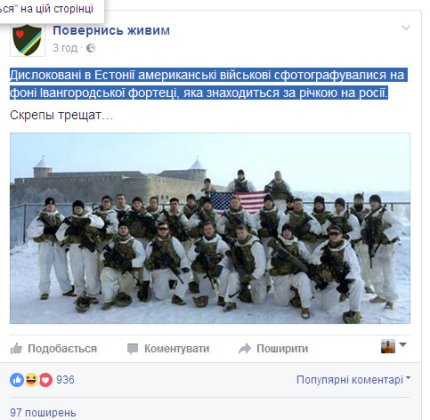430x420 pixels.
Task: Open the 3 год timestamp link
Action: click(65, 48)
